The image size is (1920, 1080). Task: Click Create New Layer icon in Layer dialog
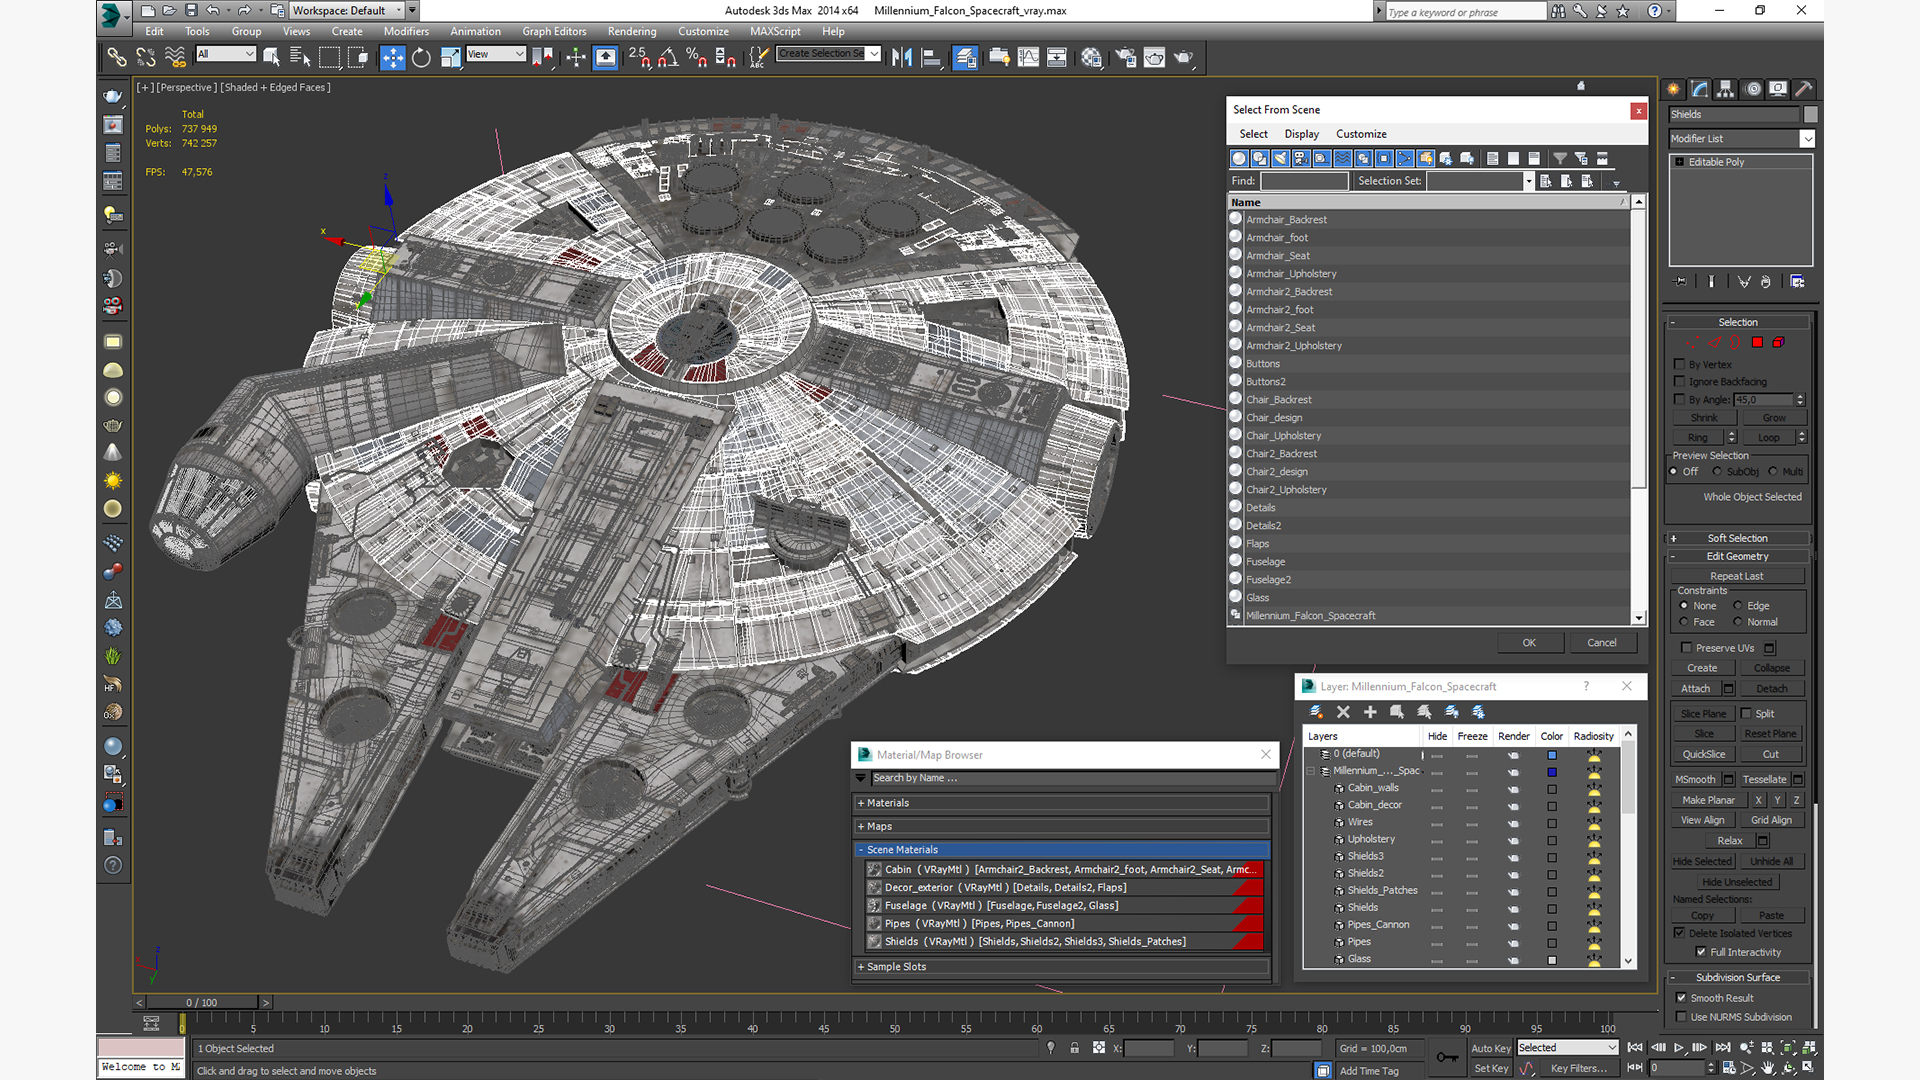pyautogui.click(x=1316, y=712)
